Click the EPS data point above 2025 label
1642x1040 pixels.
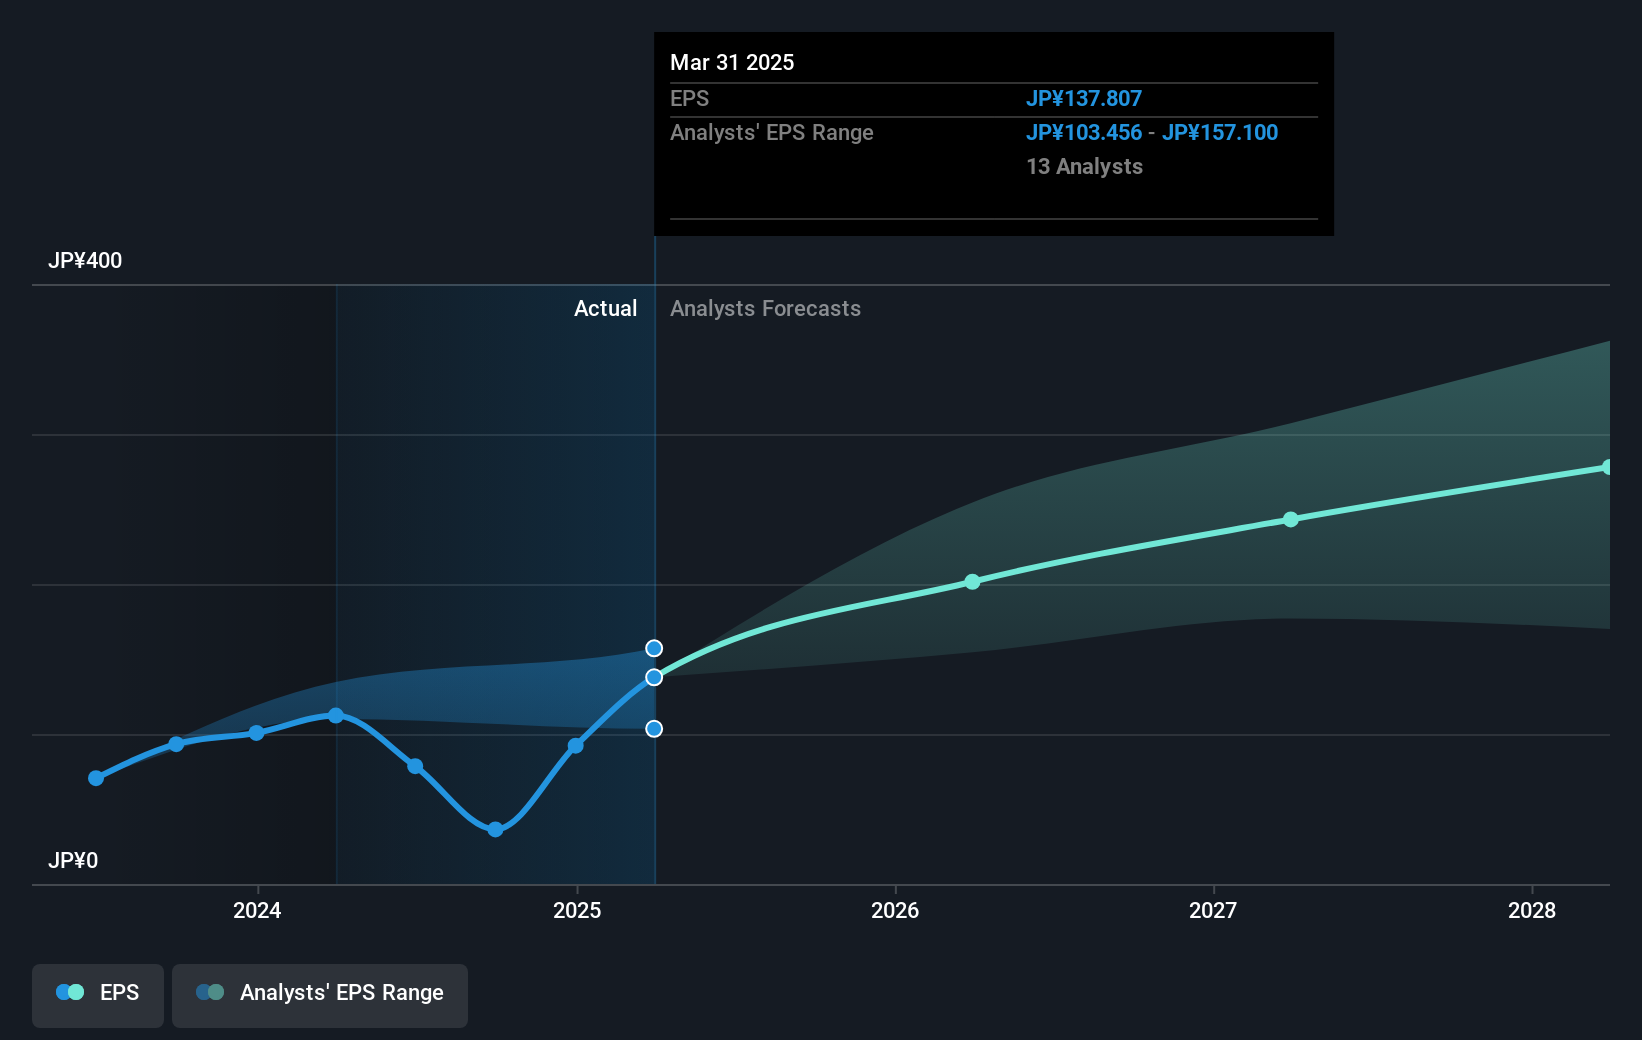pos(575,746)
